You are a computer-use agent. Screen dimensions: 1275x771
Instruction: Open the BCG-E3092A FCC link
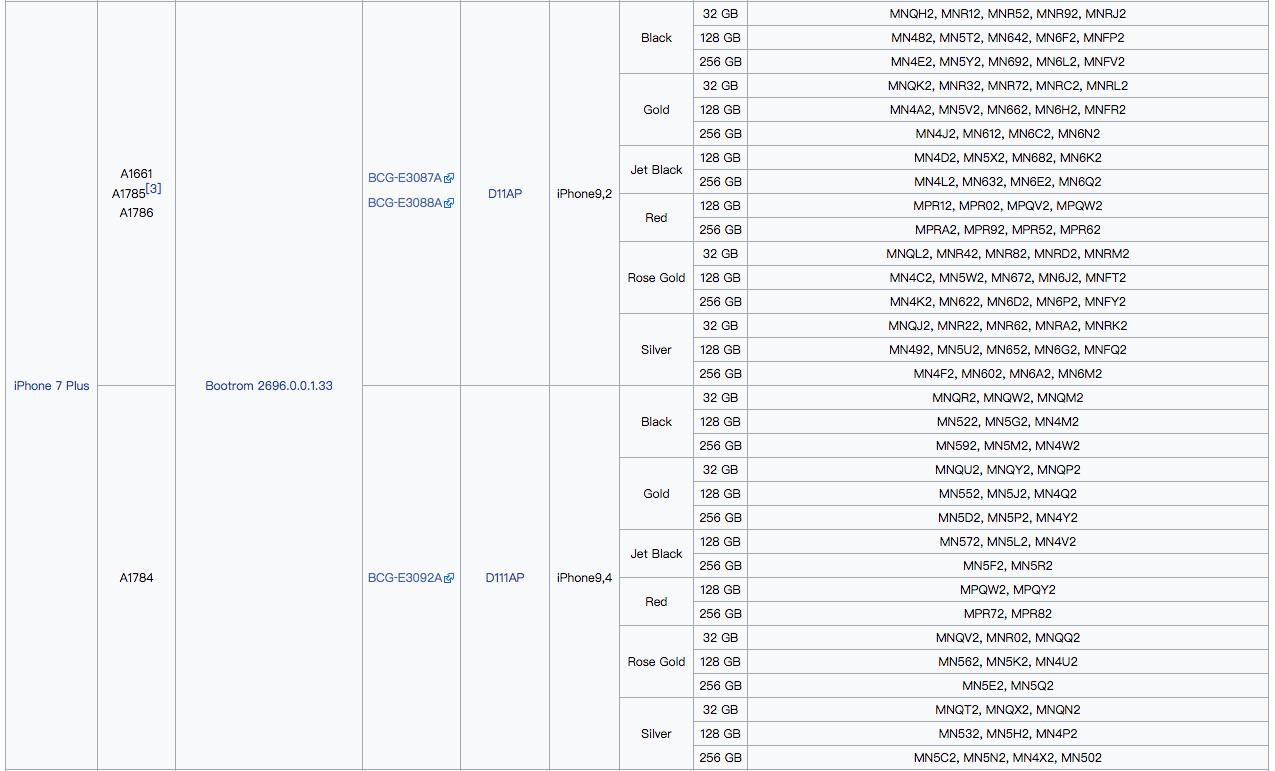click(x=405, y=578)
